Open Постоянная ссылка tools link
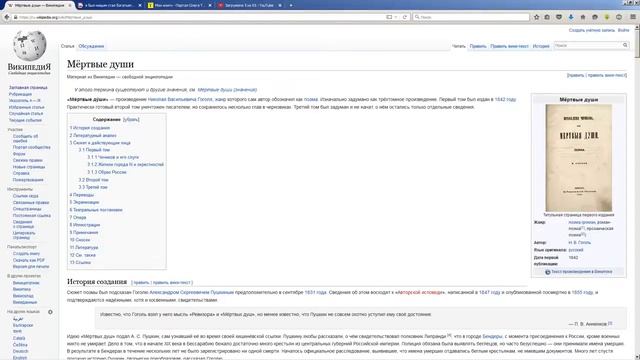 [x=32, y=216]
